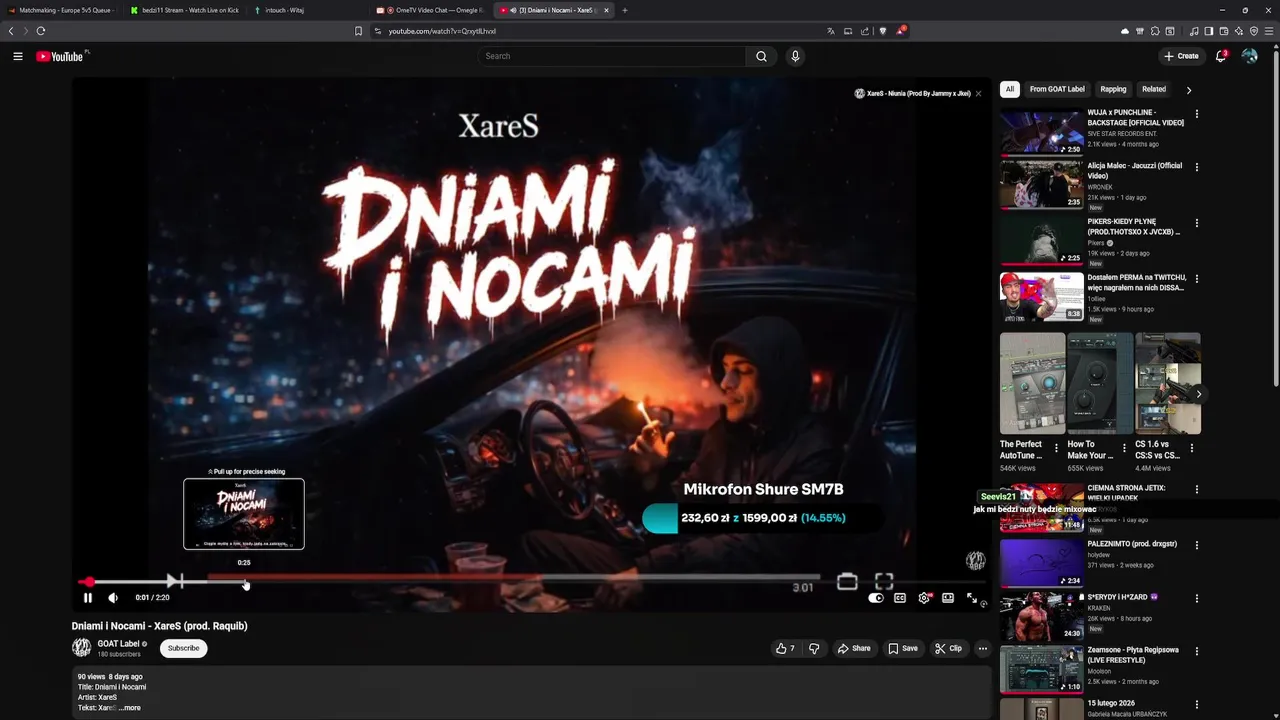Screen dimensions: 1280x720
Task: Toggle the autoplay switch in the player
Action: (876, 598)
